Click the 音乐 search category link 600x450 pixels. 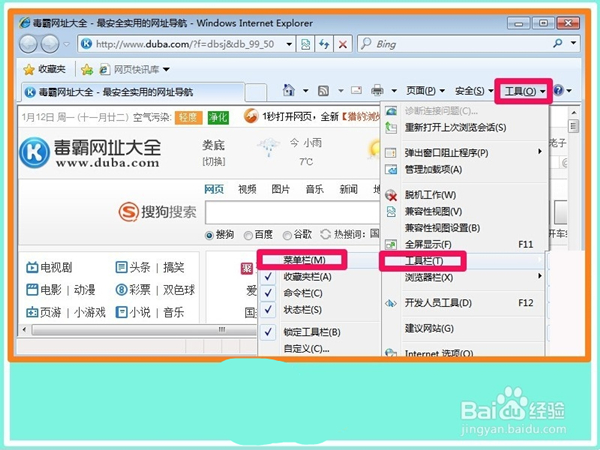tap(315, 189)
